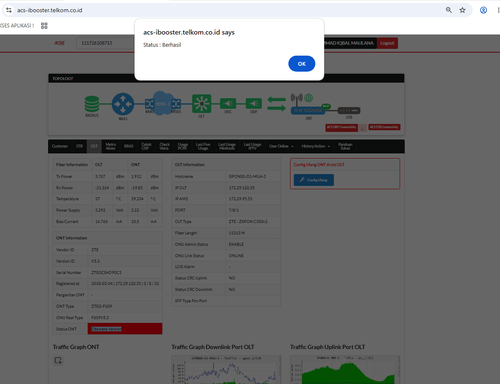Click the Hostname value GPON00-D1-MUA-3
The image size is (500, 384).
point(247,176)
